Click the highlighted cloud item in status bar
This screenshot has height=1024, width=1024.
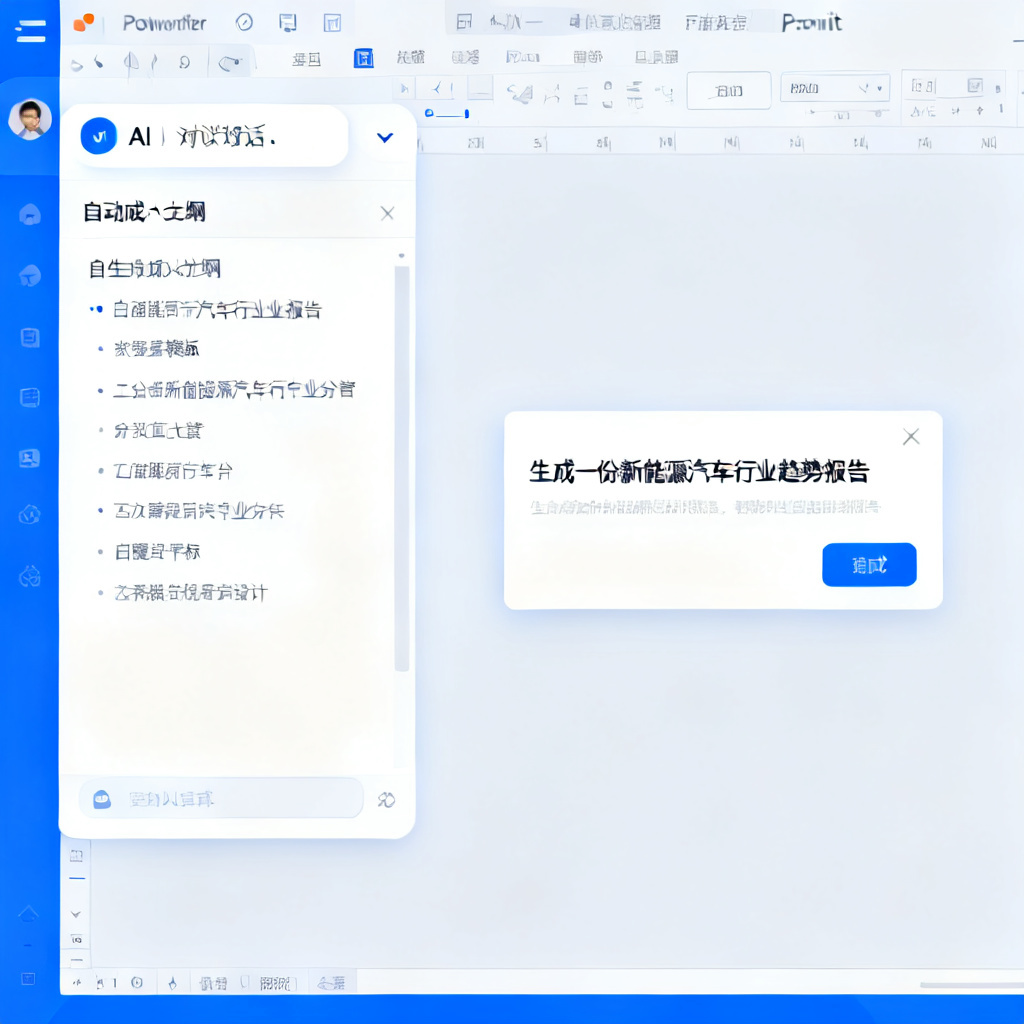332,982
